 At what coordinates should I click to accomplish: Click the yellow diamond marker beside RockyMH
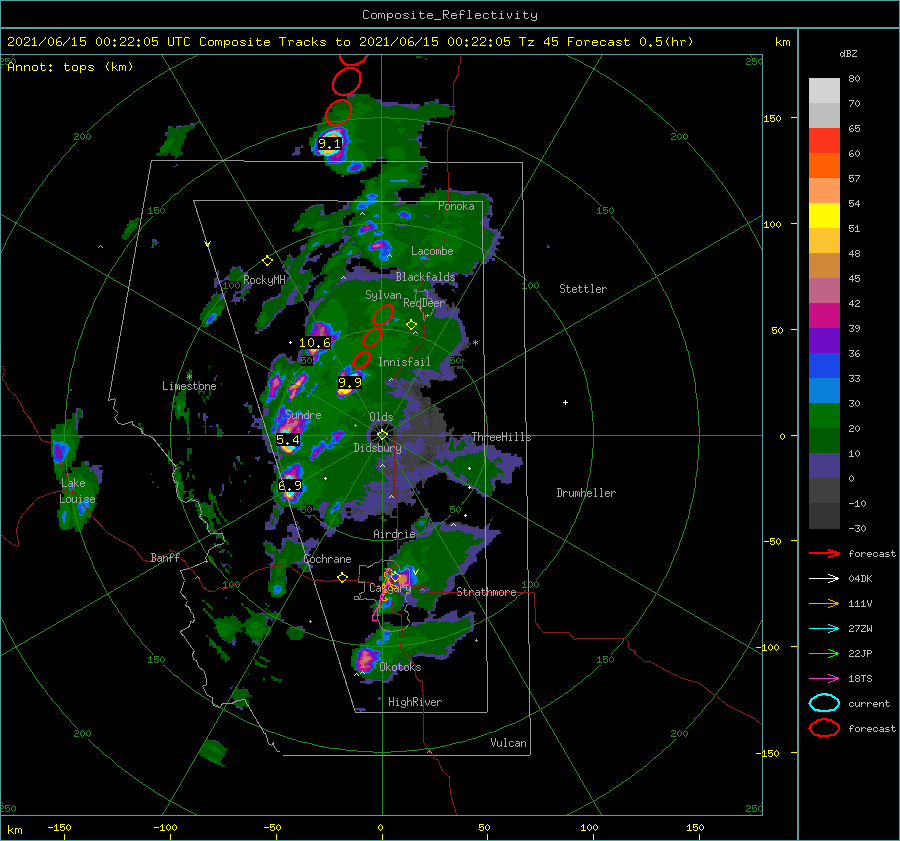[267, 261]
